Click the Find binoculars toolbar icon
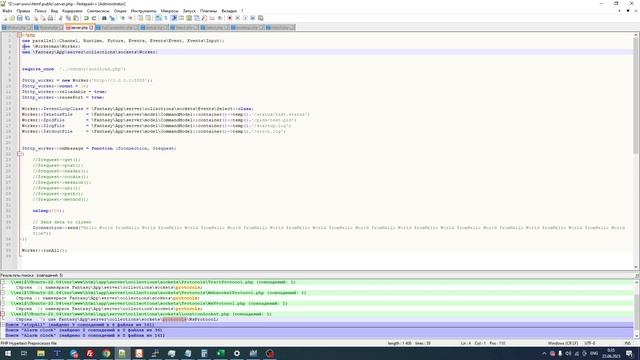Viewport: 640px width, 360px height. click(x=104, y=18)
